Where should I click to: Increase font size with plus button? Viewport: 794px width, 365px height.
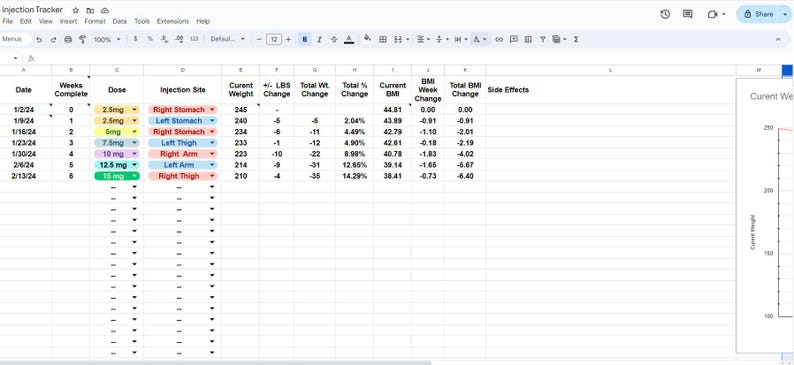pyautogui.click(x=289, y=39)
